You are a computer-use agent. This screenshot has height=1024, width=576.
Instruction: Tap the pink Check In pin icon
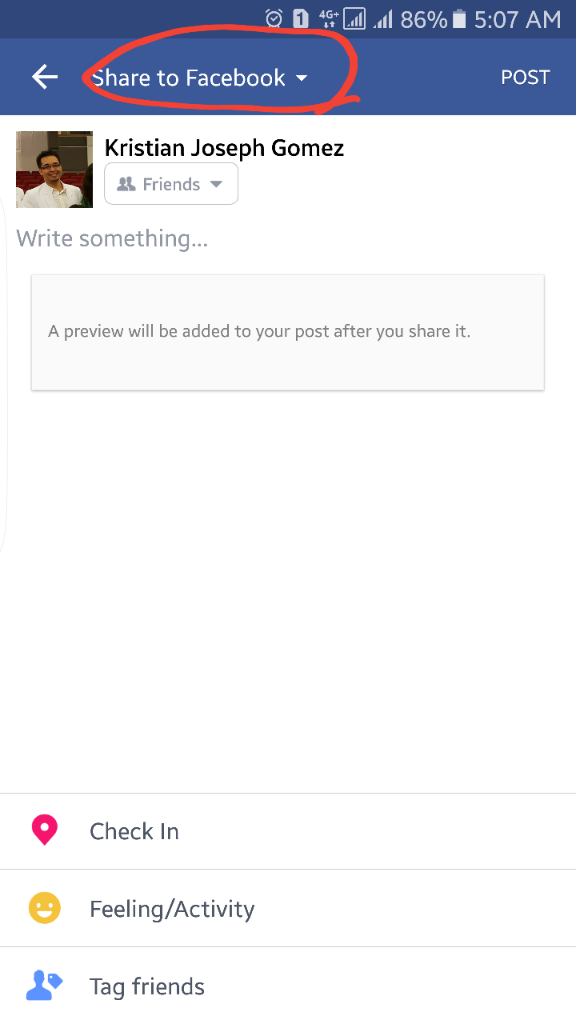[44, 830]
